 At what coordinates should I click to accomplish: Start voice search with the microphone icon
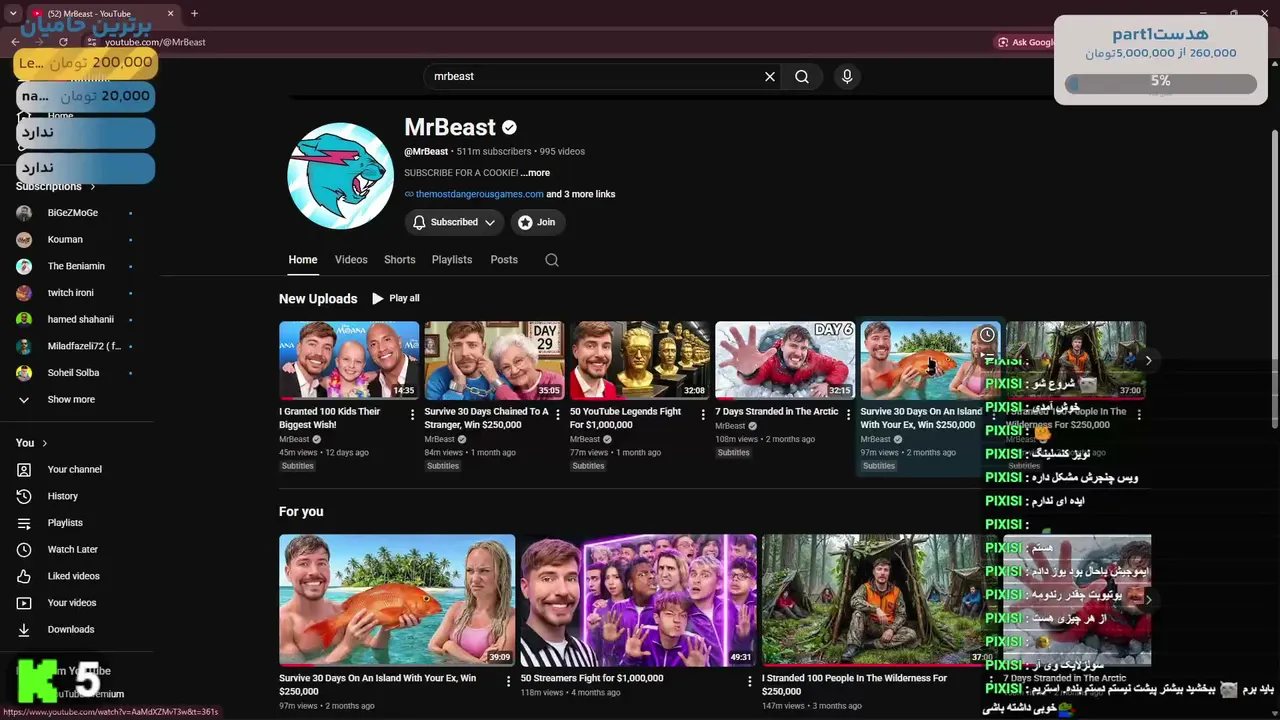click(x=847, y=76)
